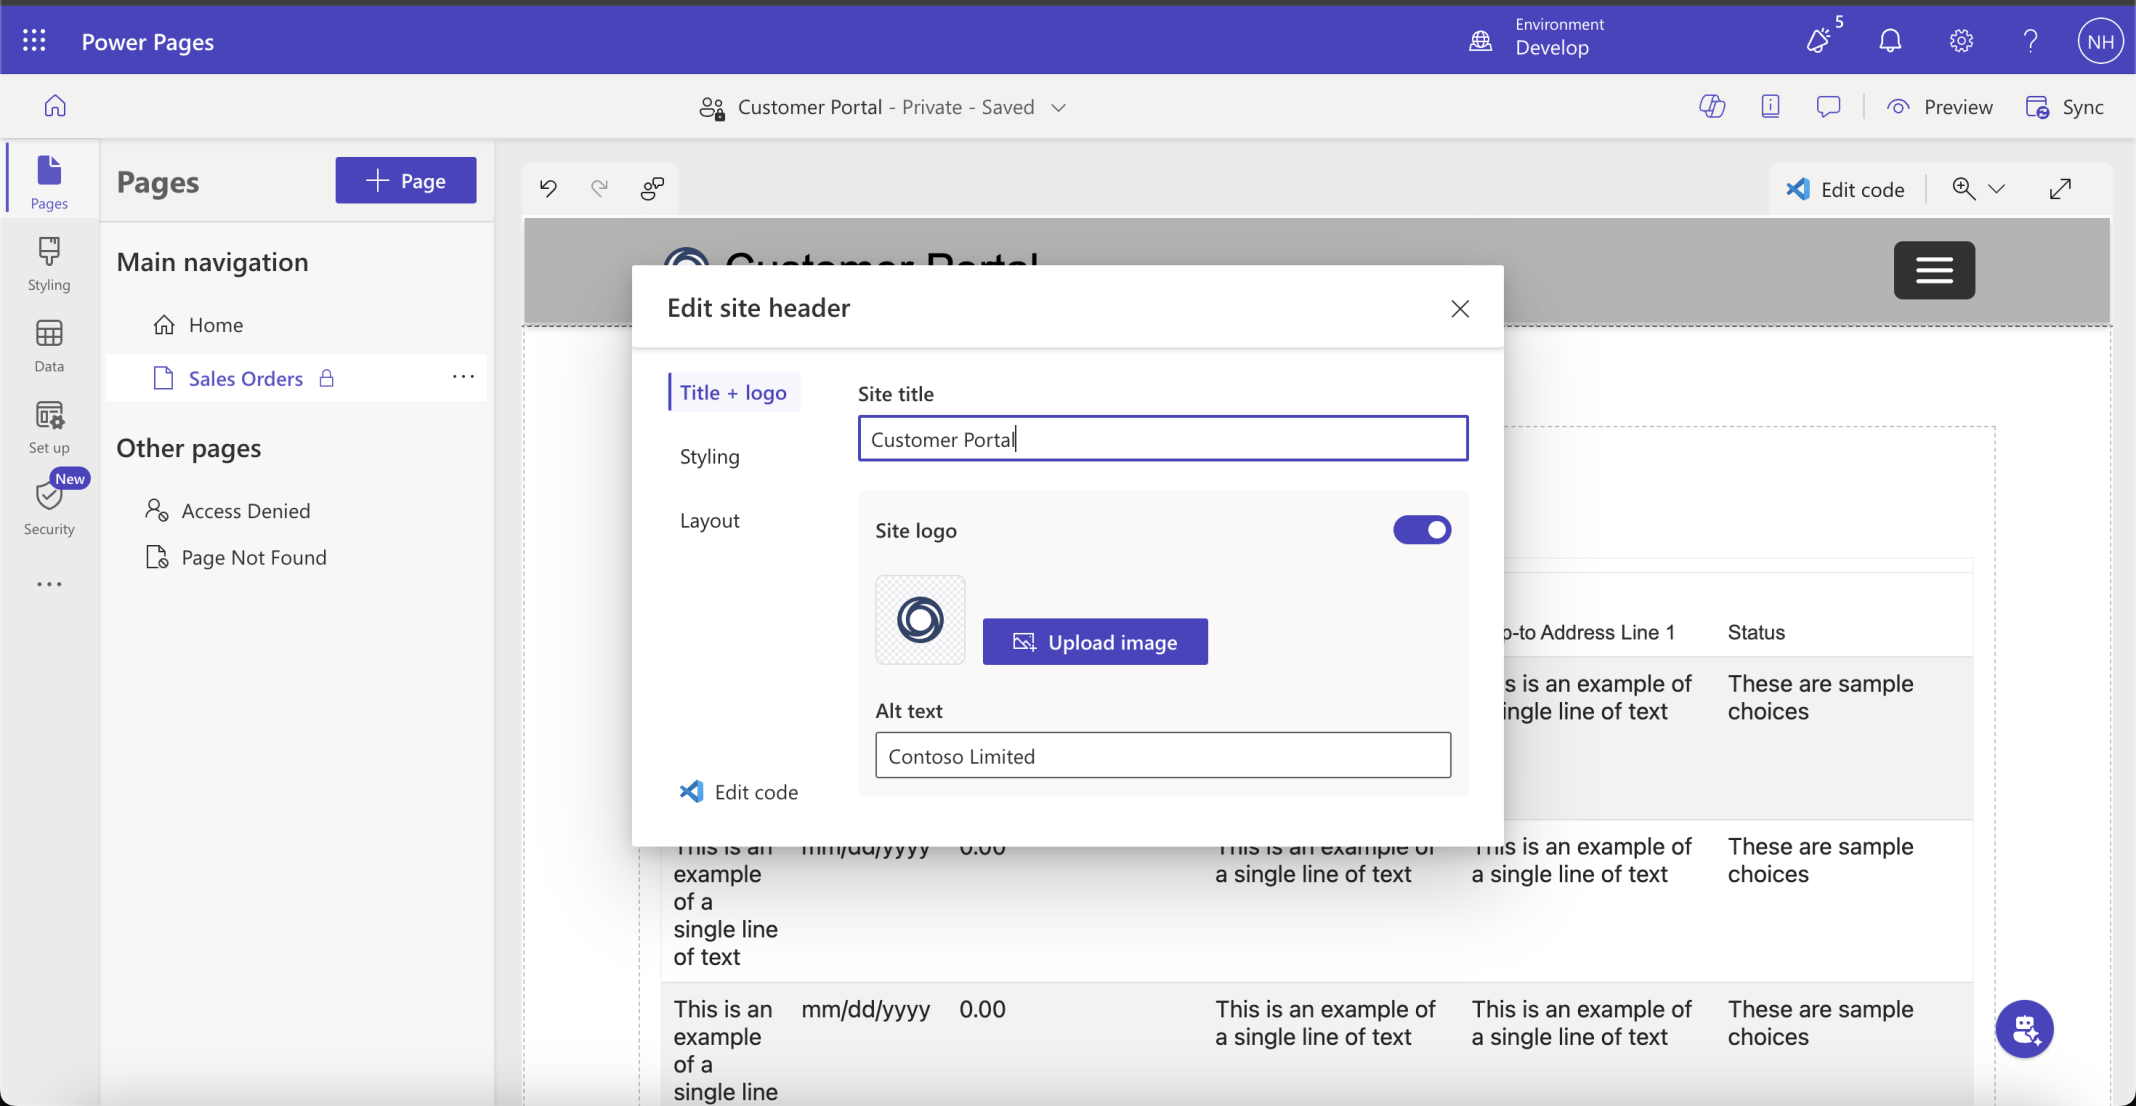Add a new page with Page button
The image size is (2136, 1106).
coord(405,181)
